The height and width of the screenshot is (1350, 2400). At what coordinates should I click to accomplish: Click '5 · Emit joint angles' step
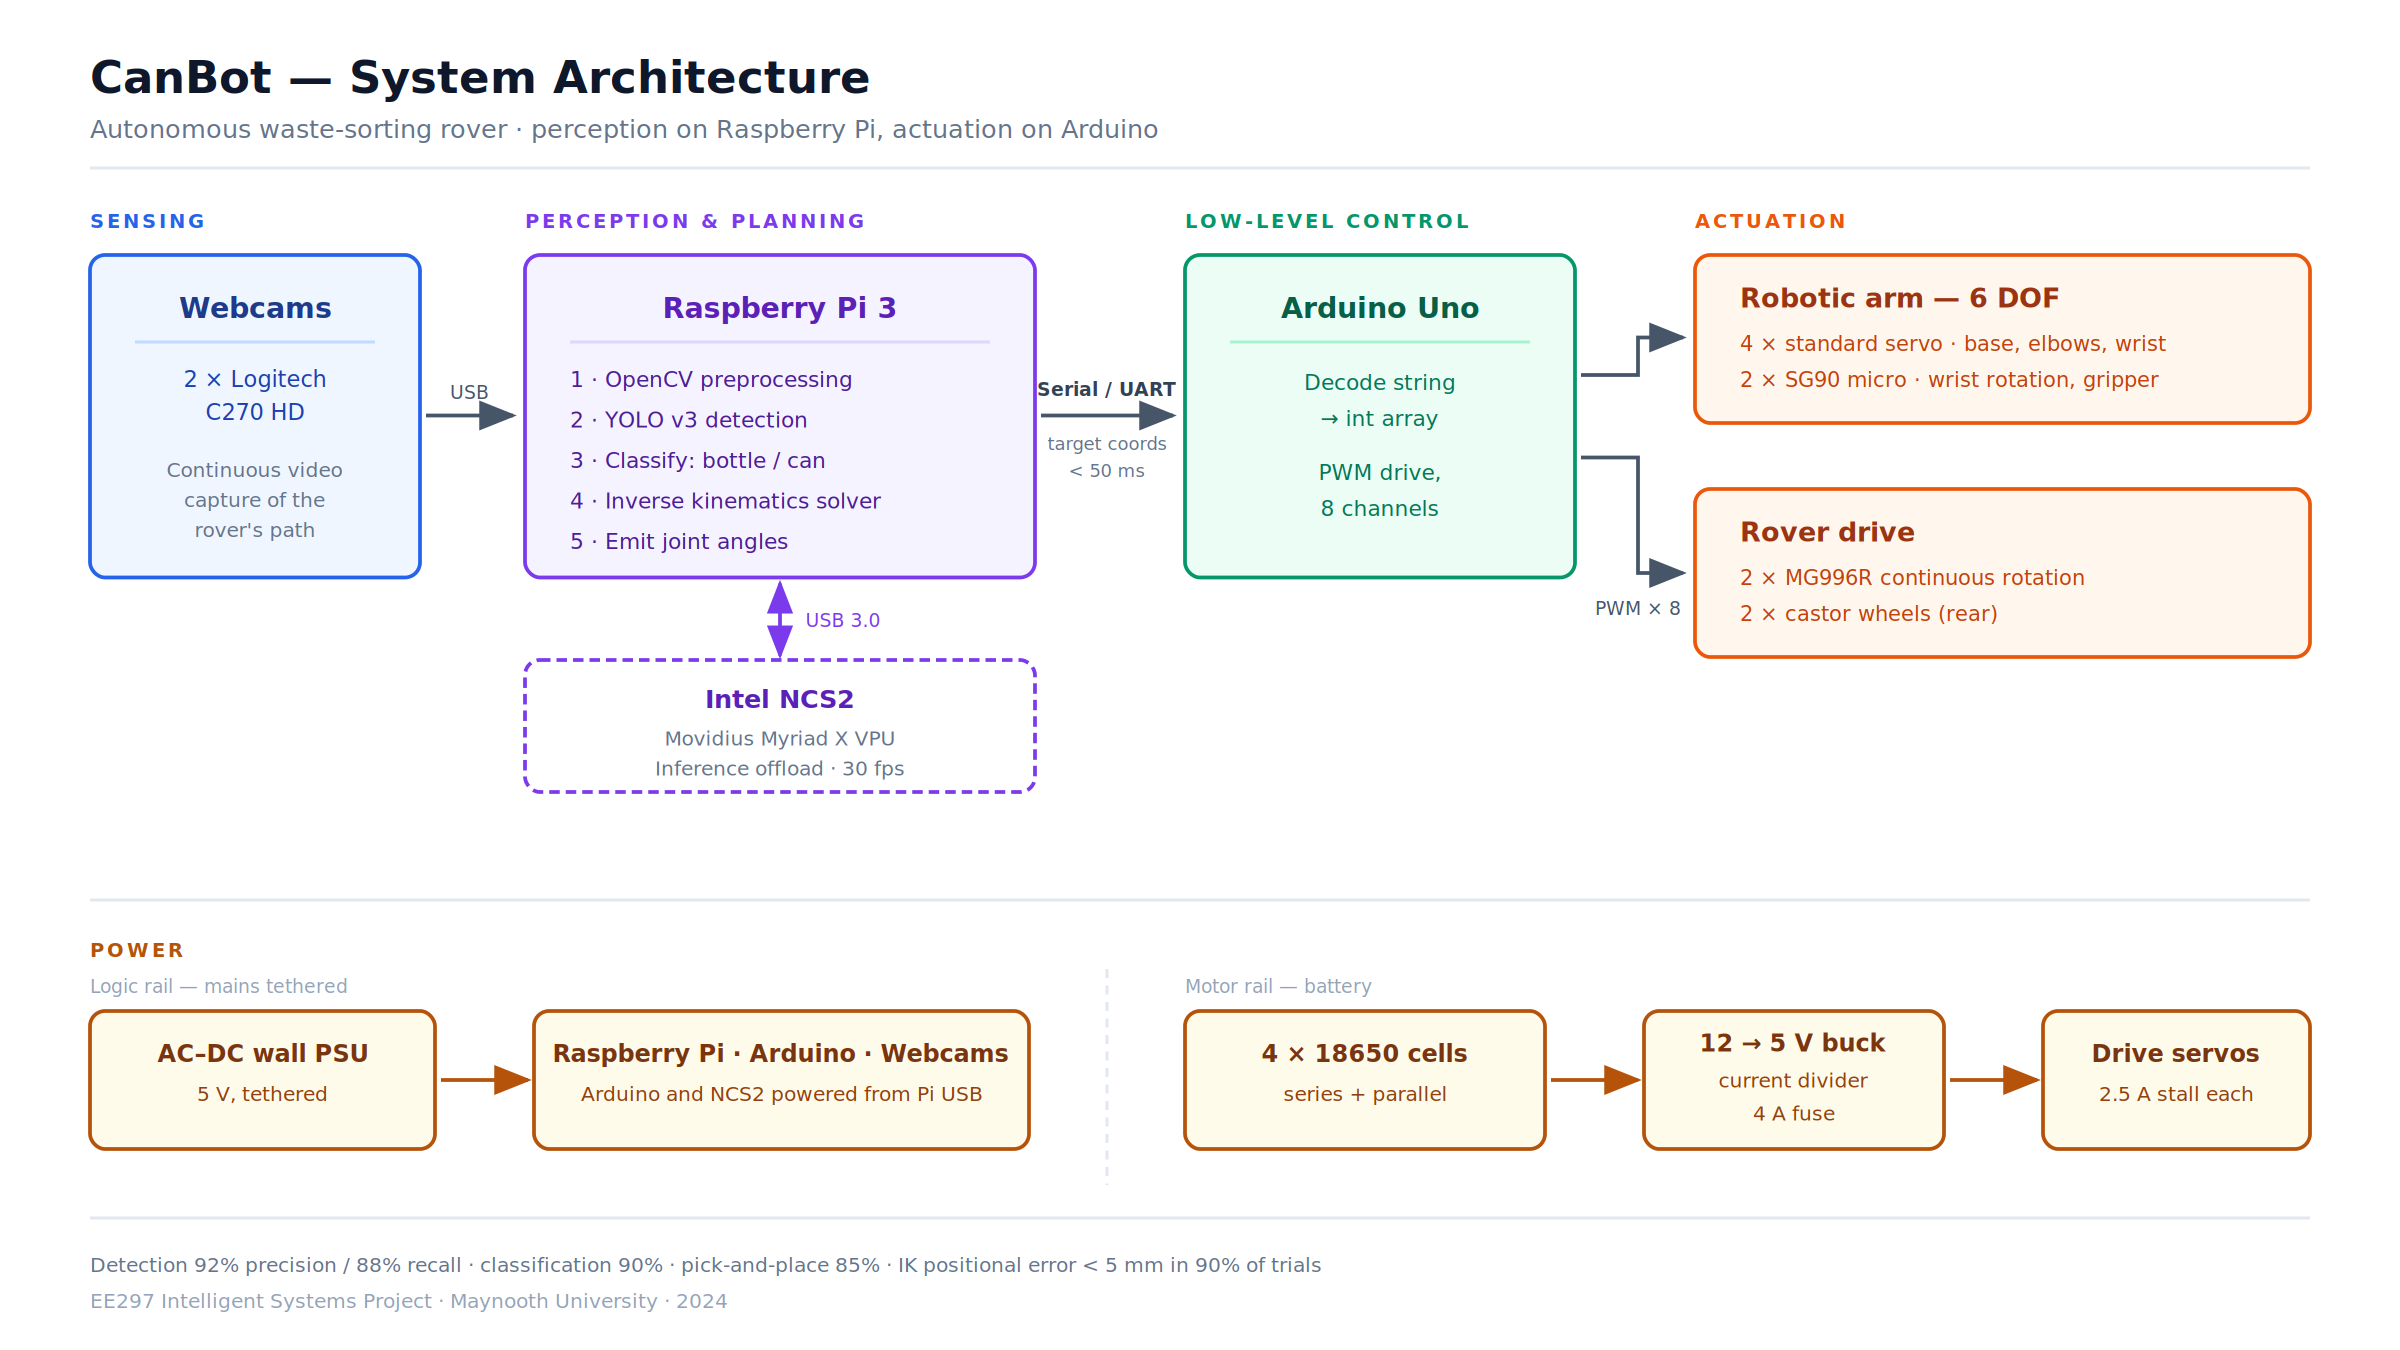(x=679, y=542)
